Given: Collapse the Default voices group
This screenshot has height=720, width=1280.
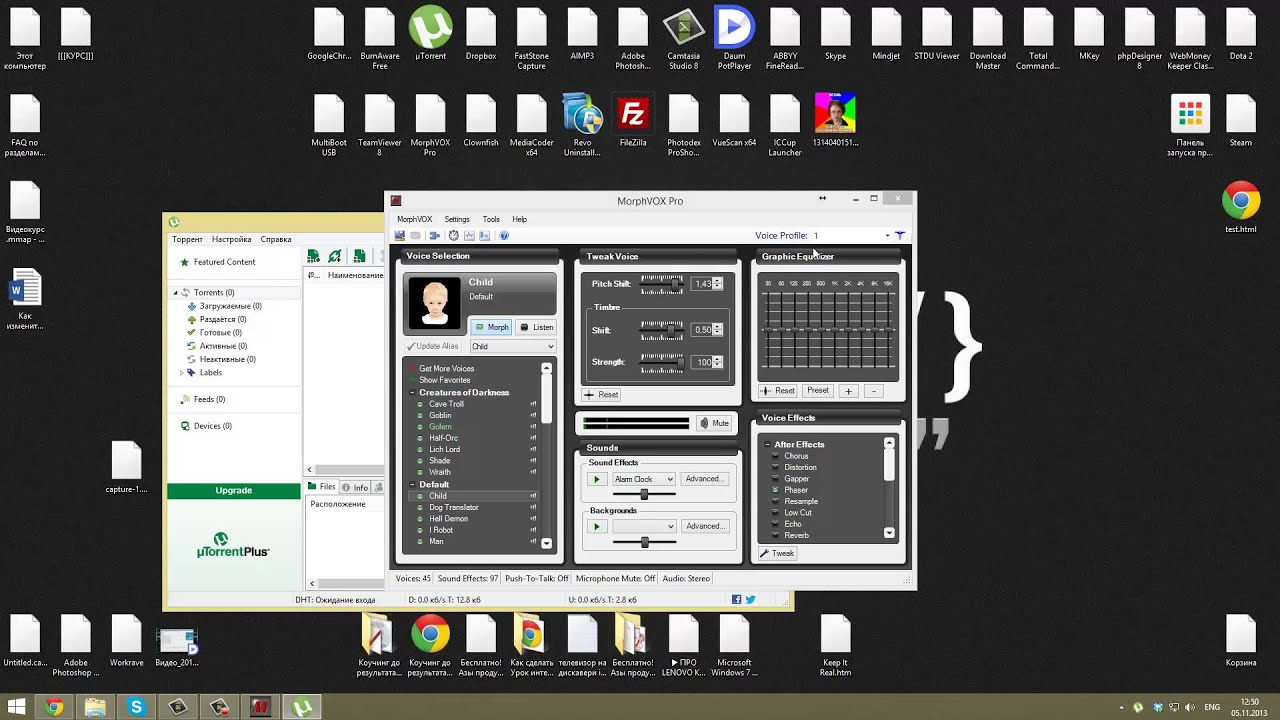Looking at the screenshot, I should (412, 484).
